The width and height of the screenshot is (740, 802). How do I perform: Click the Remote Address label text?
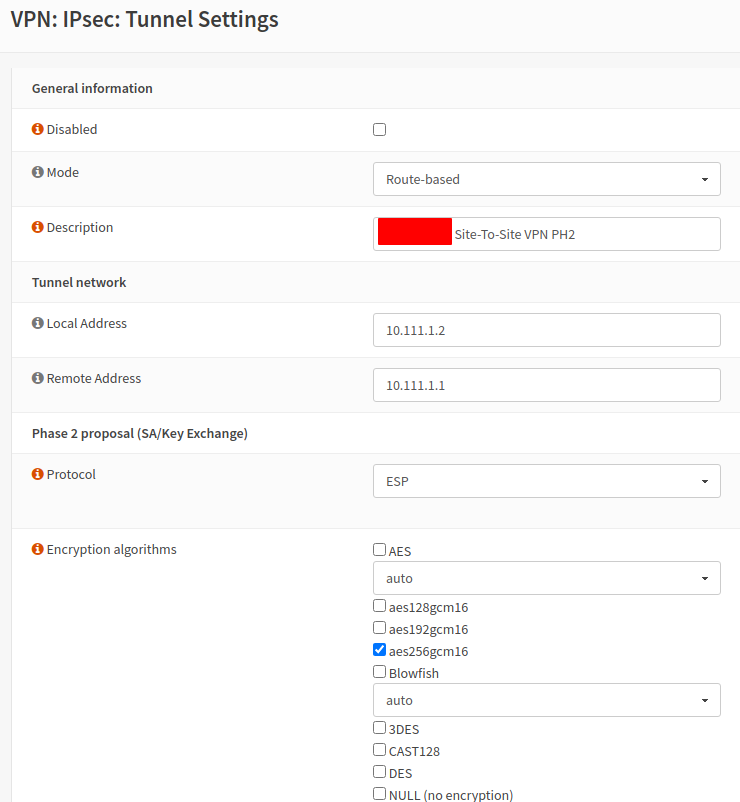coord(94,378)
